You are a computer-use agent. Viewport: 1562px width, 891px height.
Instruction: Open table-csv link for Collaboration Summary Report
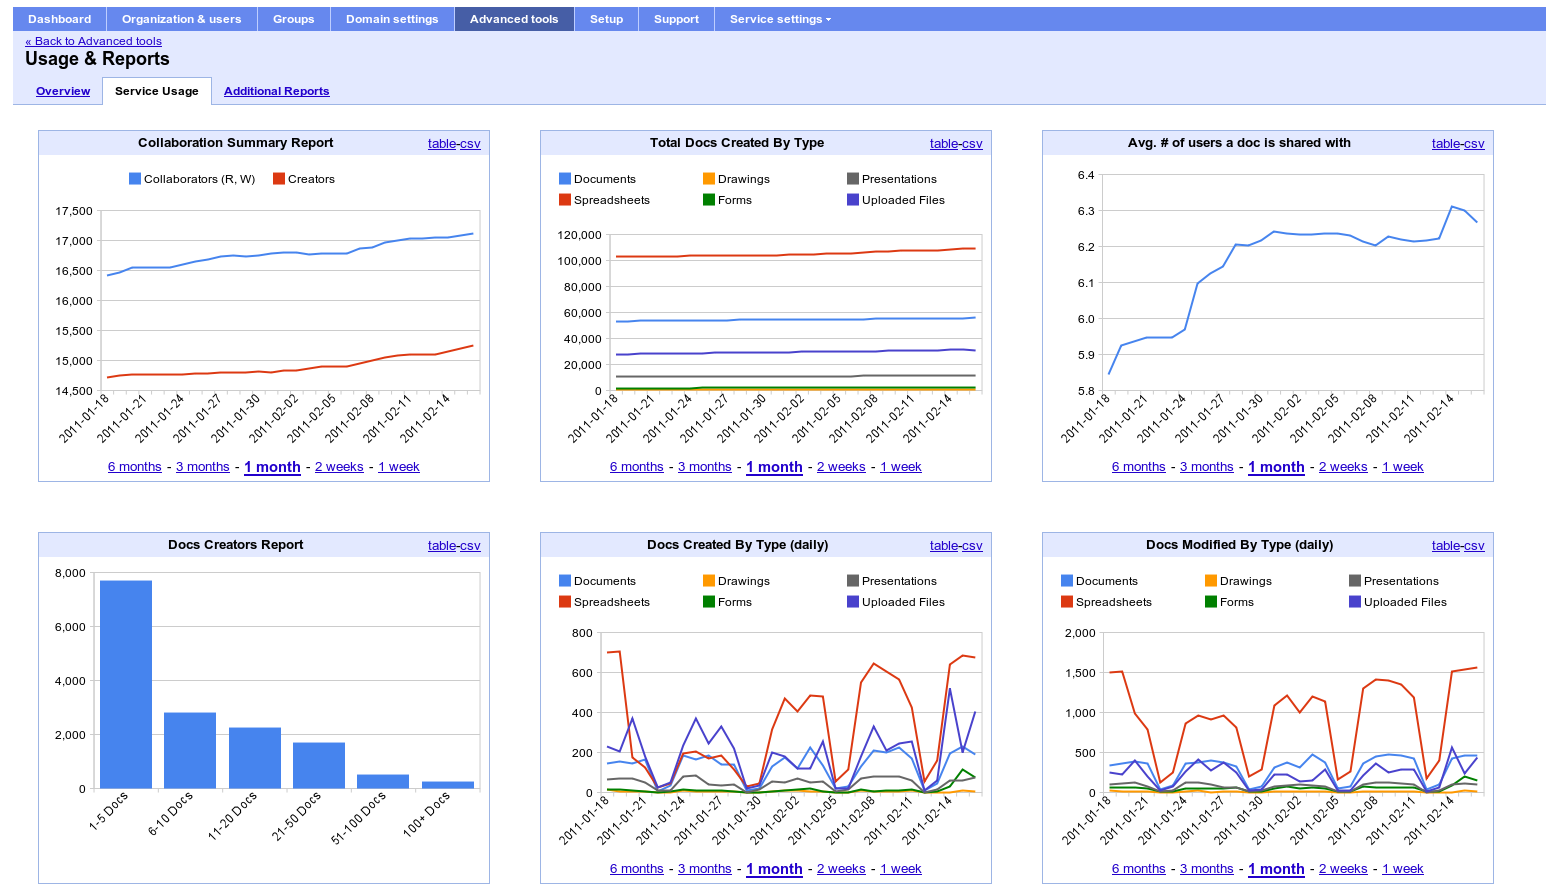pyautogui.click(x=454, y=144)
